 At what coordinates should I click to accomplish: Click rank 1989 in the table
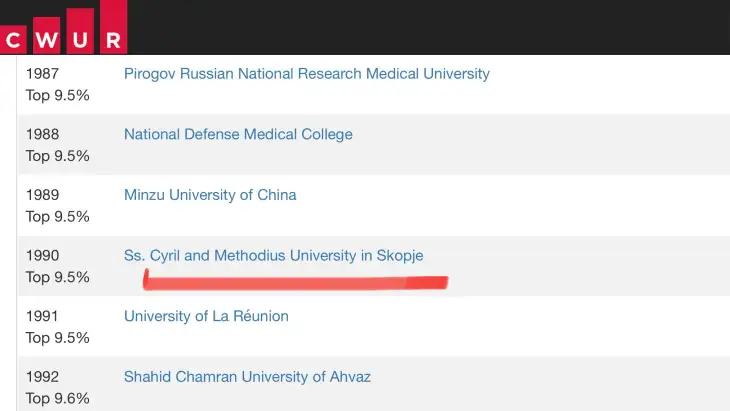point(42,195)
